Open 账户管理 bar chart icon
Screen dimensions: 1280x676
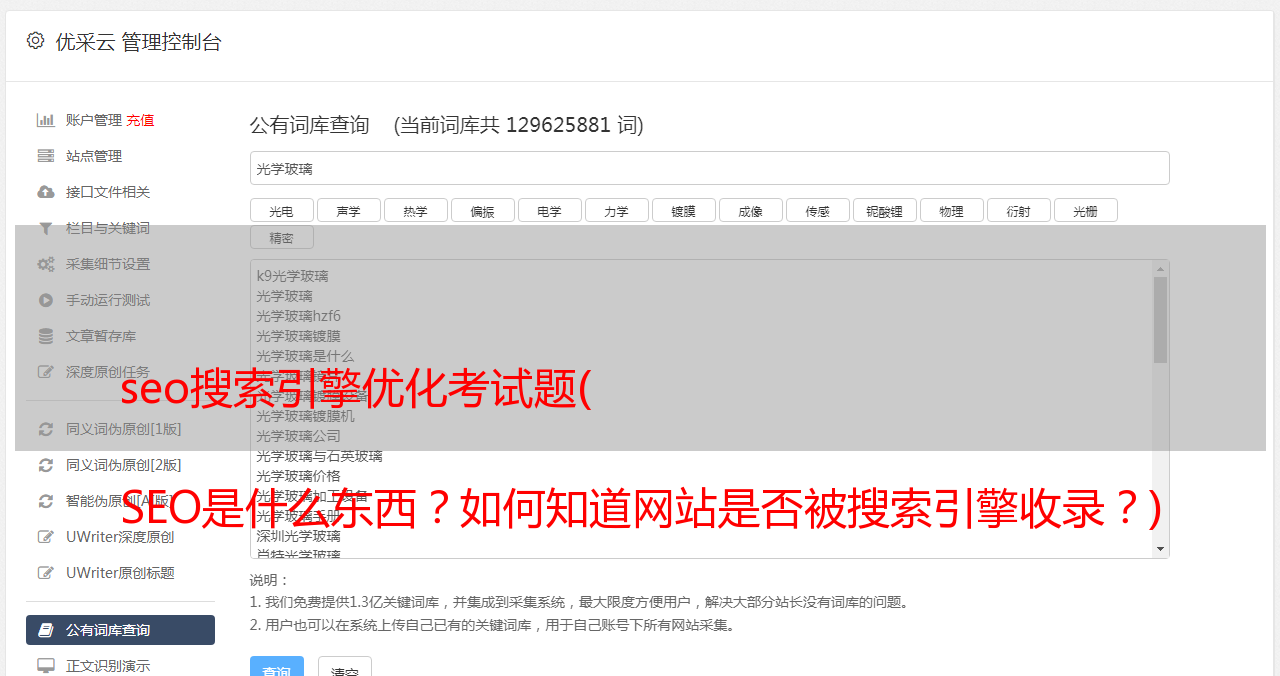click(x=46, y=120)
